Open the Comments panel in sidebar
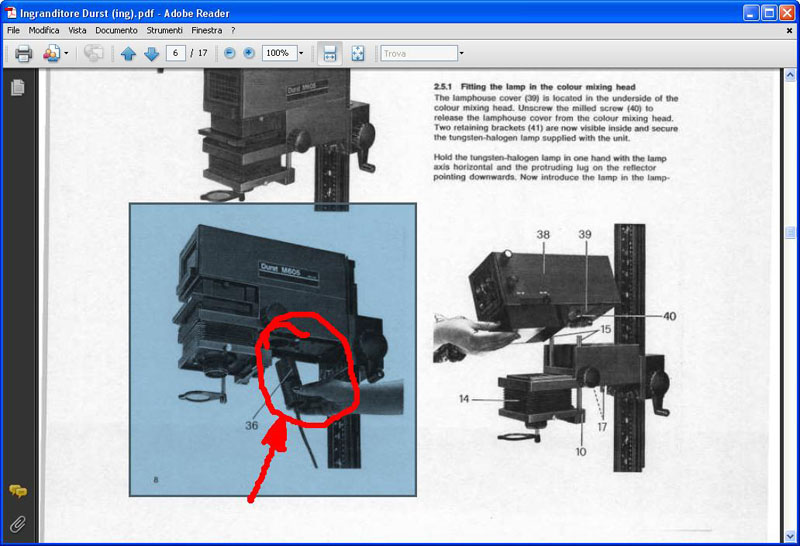Image resolution: width=800 pixels, height=546 pixels. pos(17,491)
